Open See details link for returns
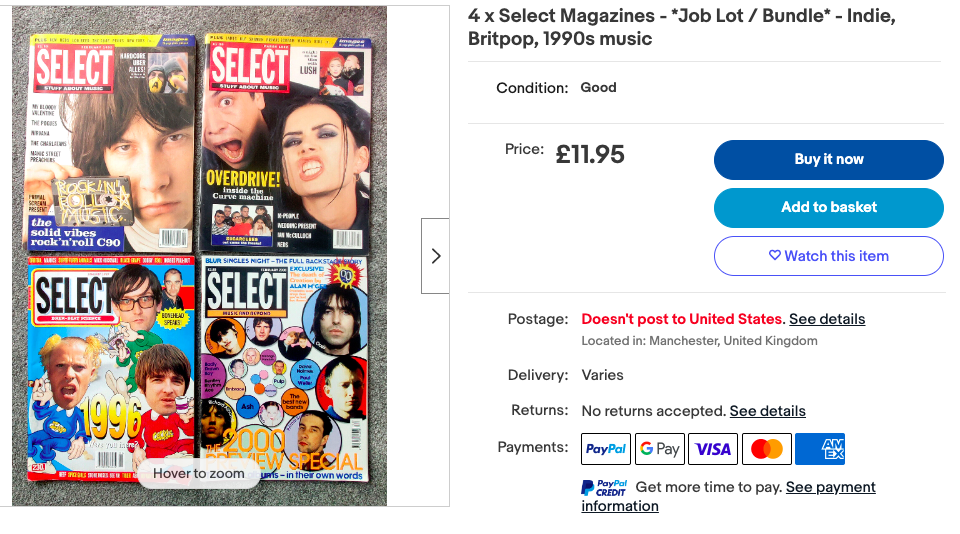Screen dimensions: 960x534 pos(767,411)
